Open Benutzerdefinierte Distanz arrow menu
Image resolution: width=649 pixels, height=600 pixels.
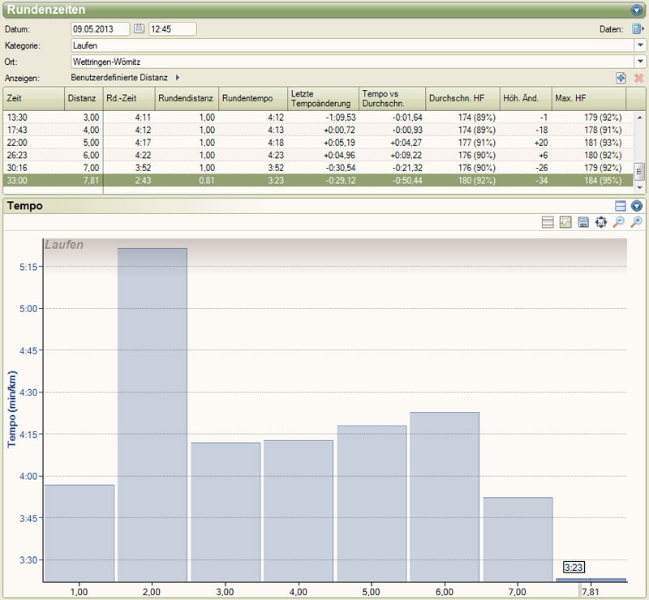178,77
